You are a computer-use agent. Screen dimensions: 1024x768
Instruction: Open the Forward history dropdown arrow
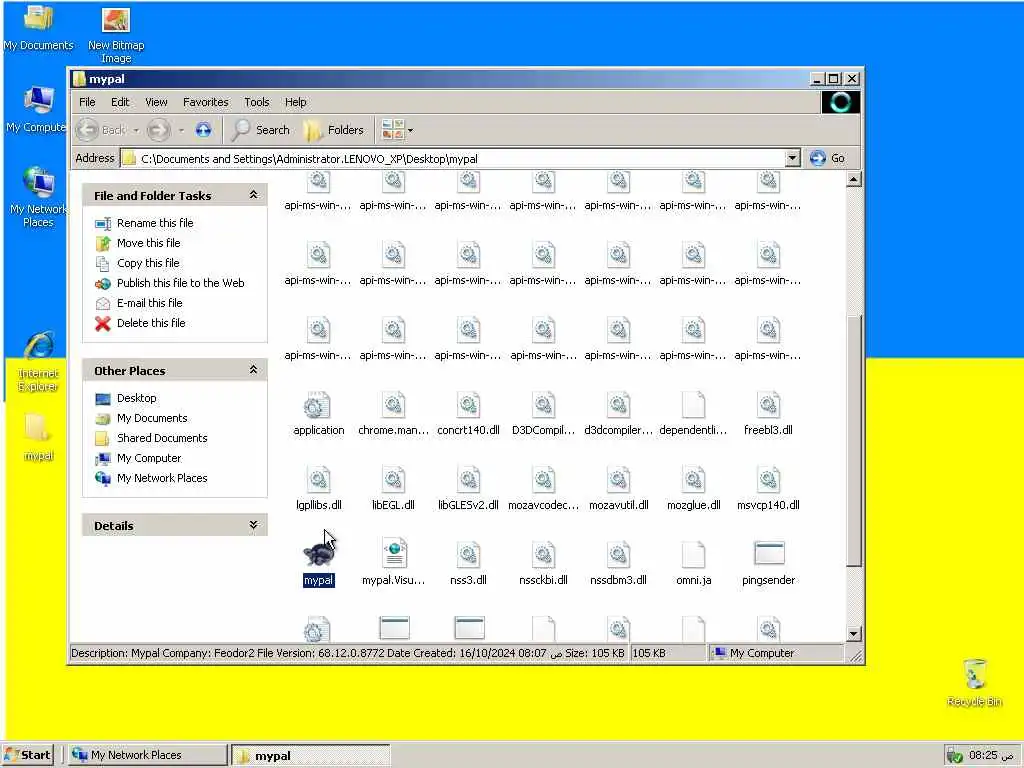[x=181, y=131]
